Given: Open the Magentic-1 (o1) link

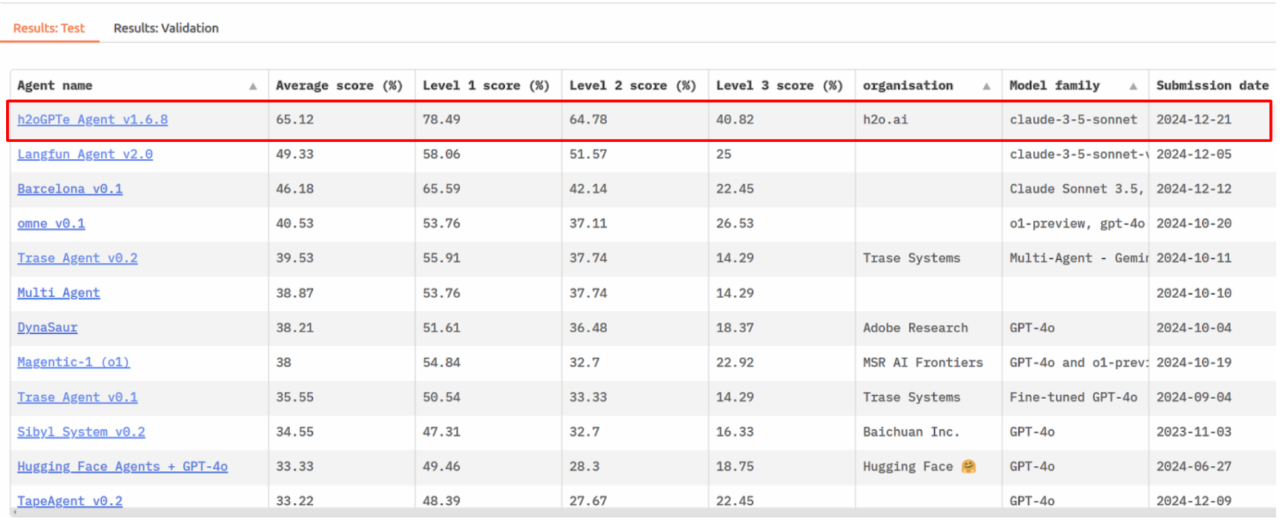Looking at the screenshot, I should (x=73, y=362).
